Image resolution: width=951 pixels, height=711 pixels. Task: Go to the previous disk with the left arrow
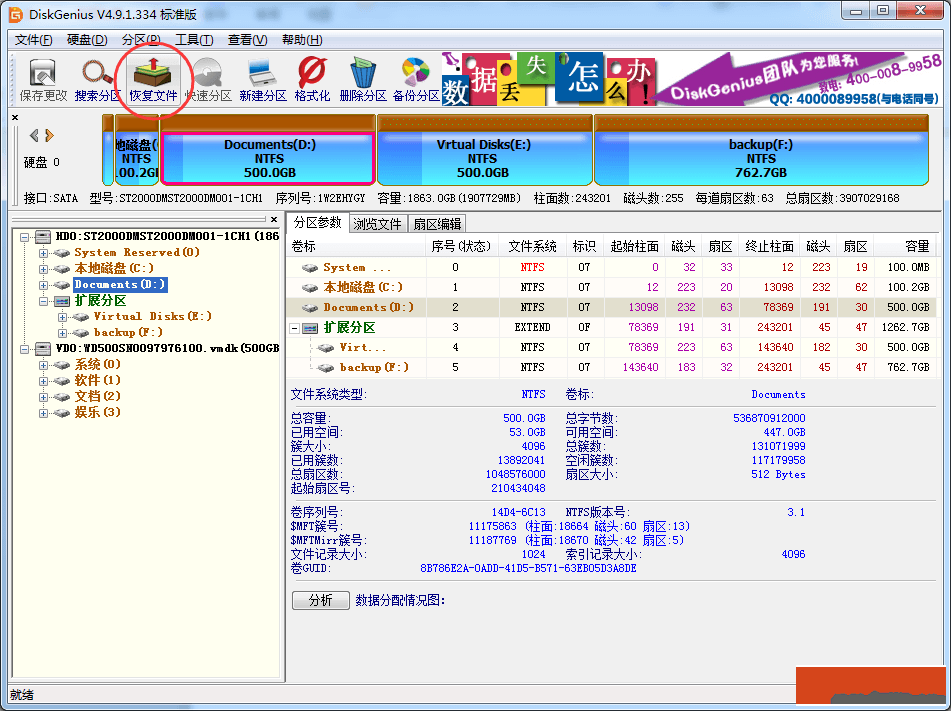click(x=35, y=135)
